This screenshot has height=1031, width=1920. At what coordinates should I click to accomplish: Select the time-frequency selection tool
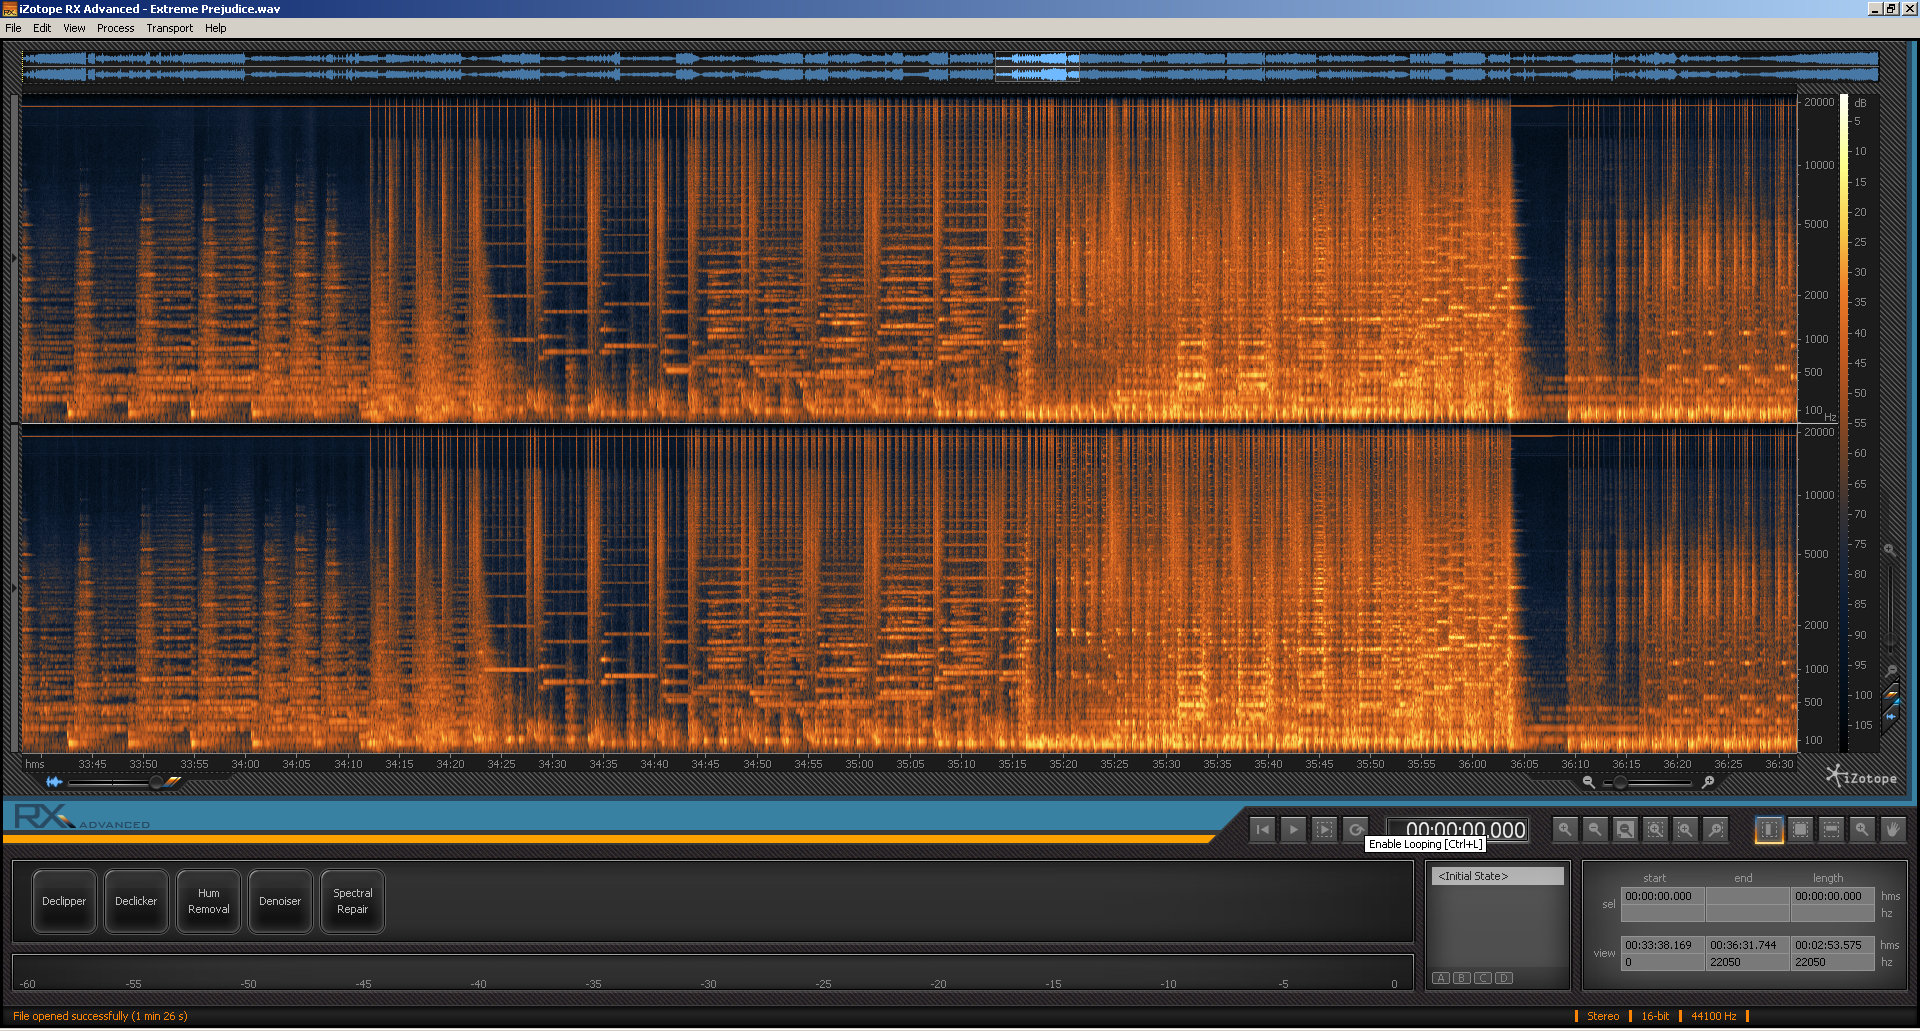click(1800, 829)
